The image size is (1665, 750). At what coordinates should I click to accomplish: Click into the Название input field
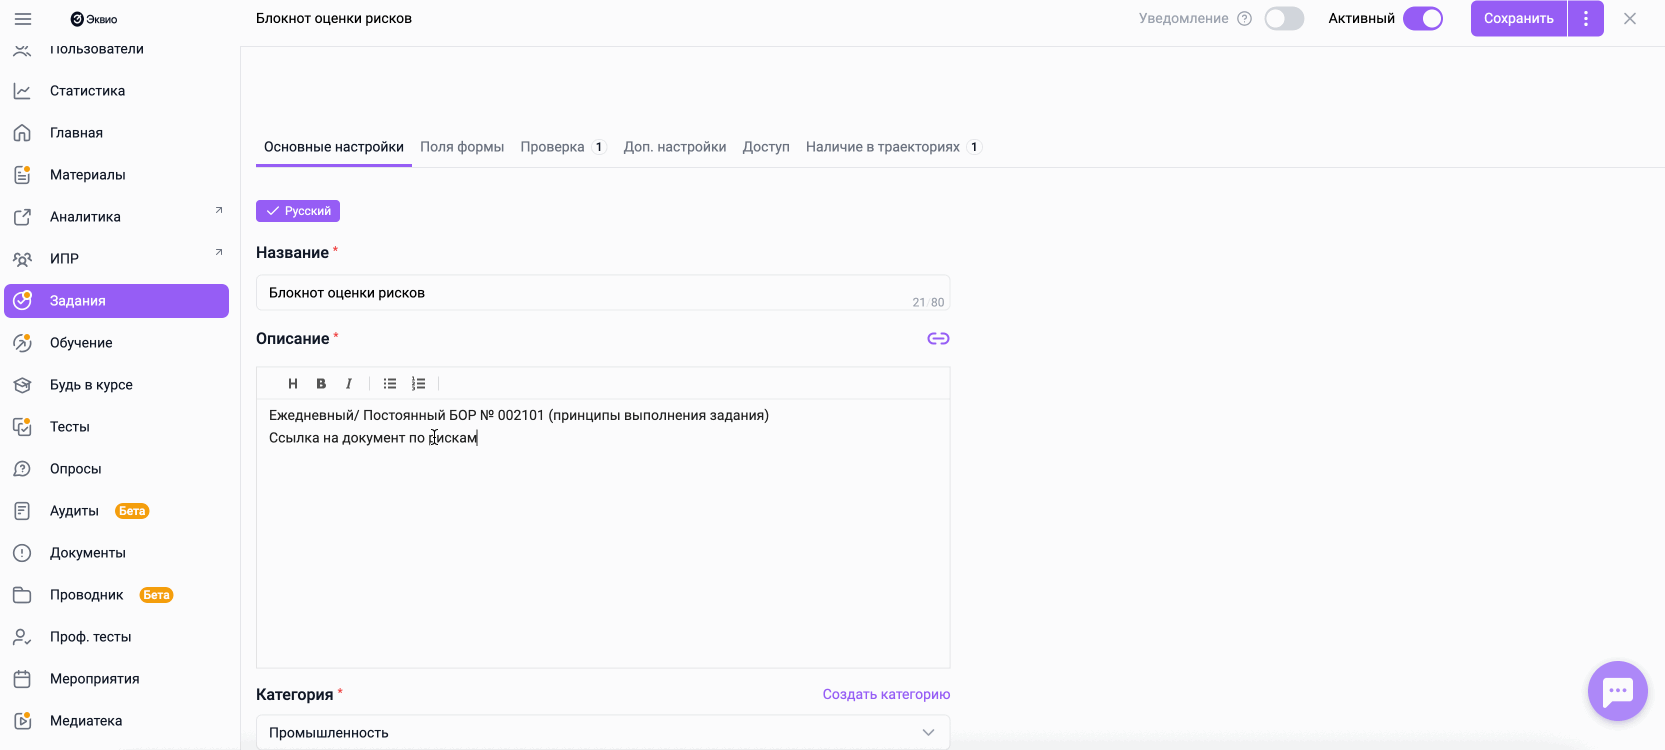[x=580, y=293]
